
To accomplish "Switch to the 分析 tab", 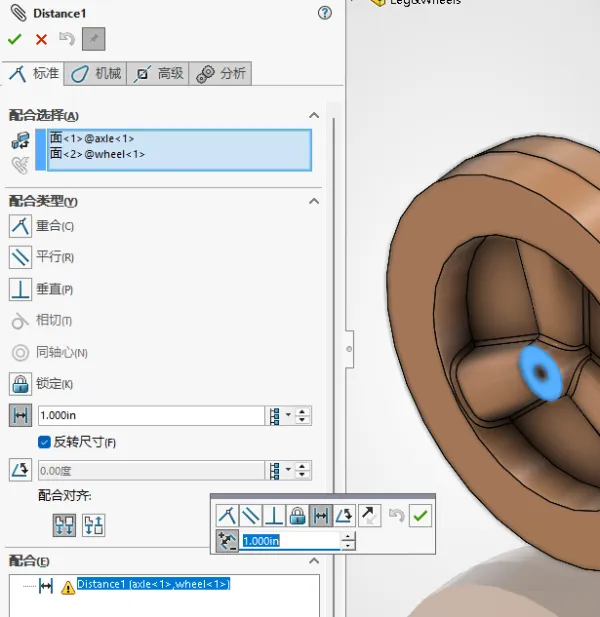I will [x=220, y=74].
